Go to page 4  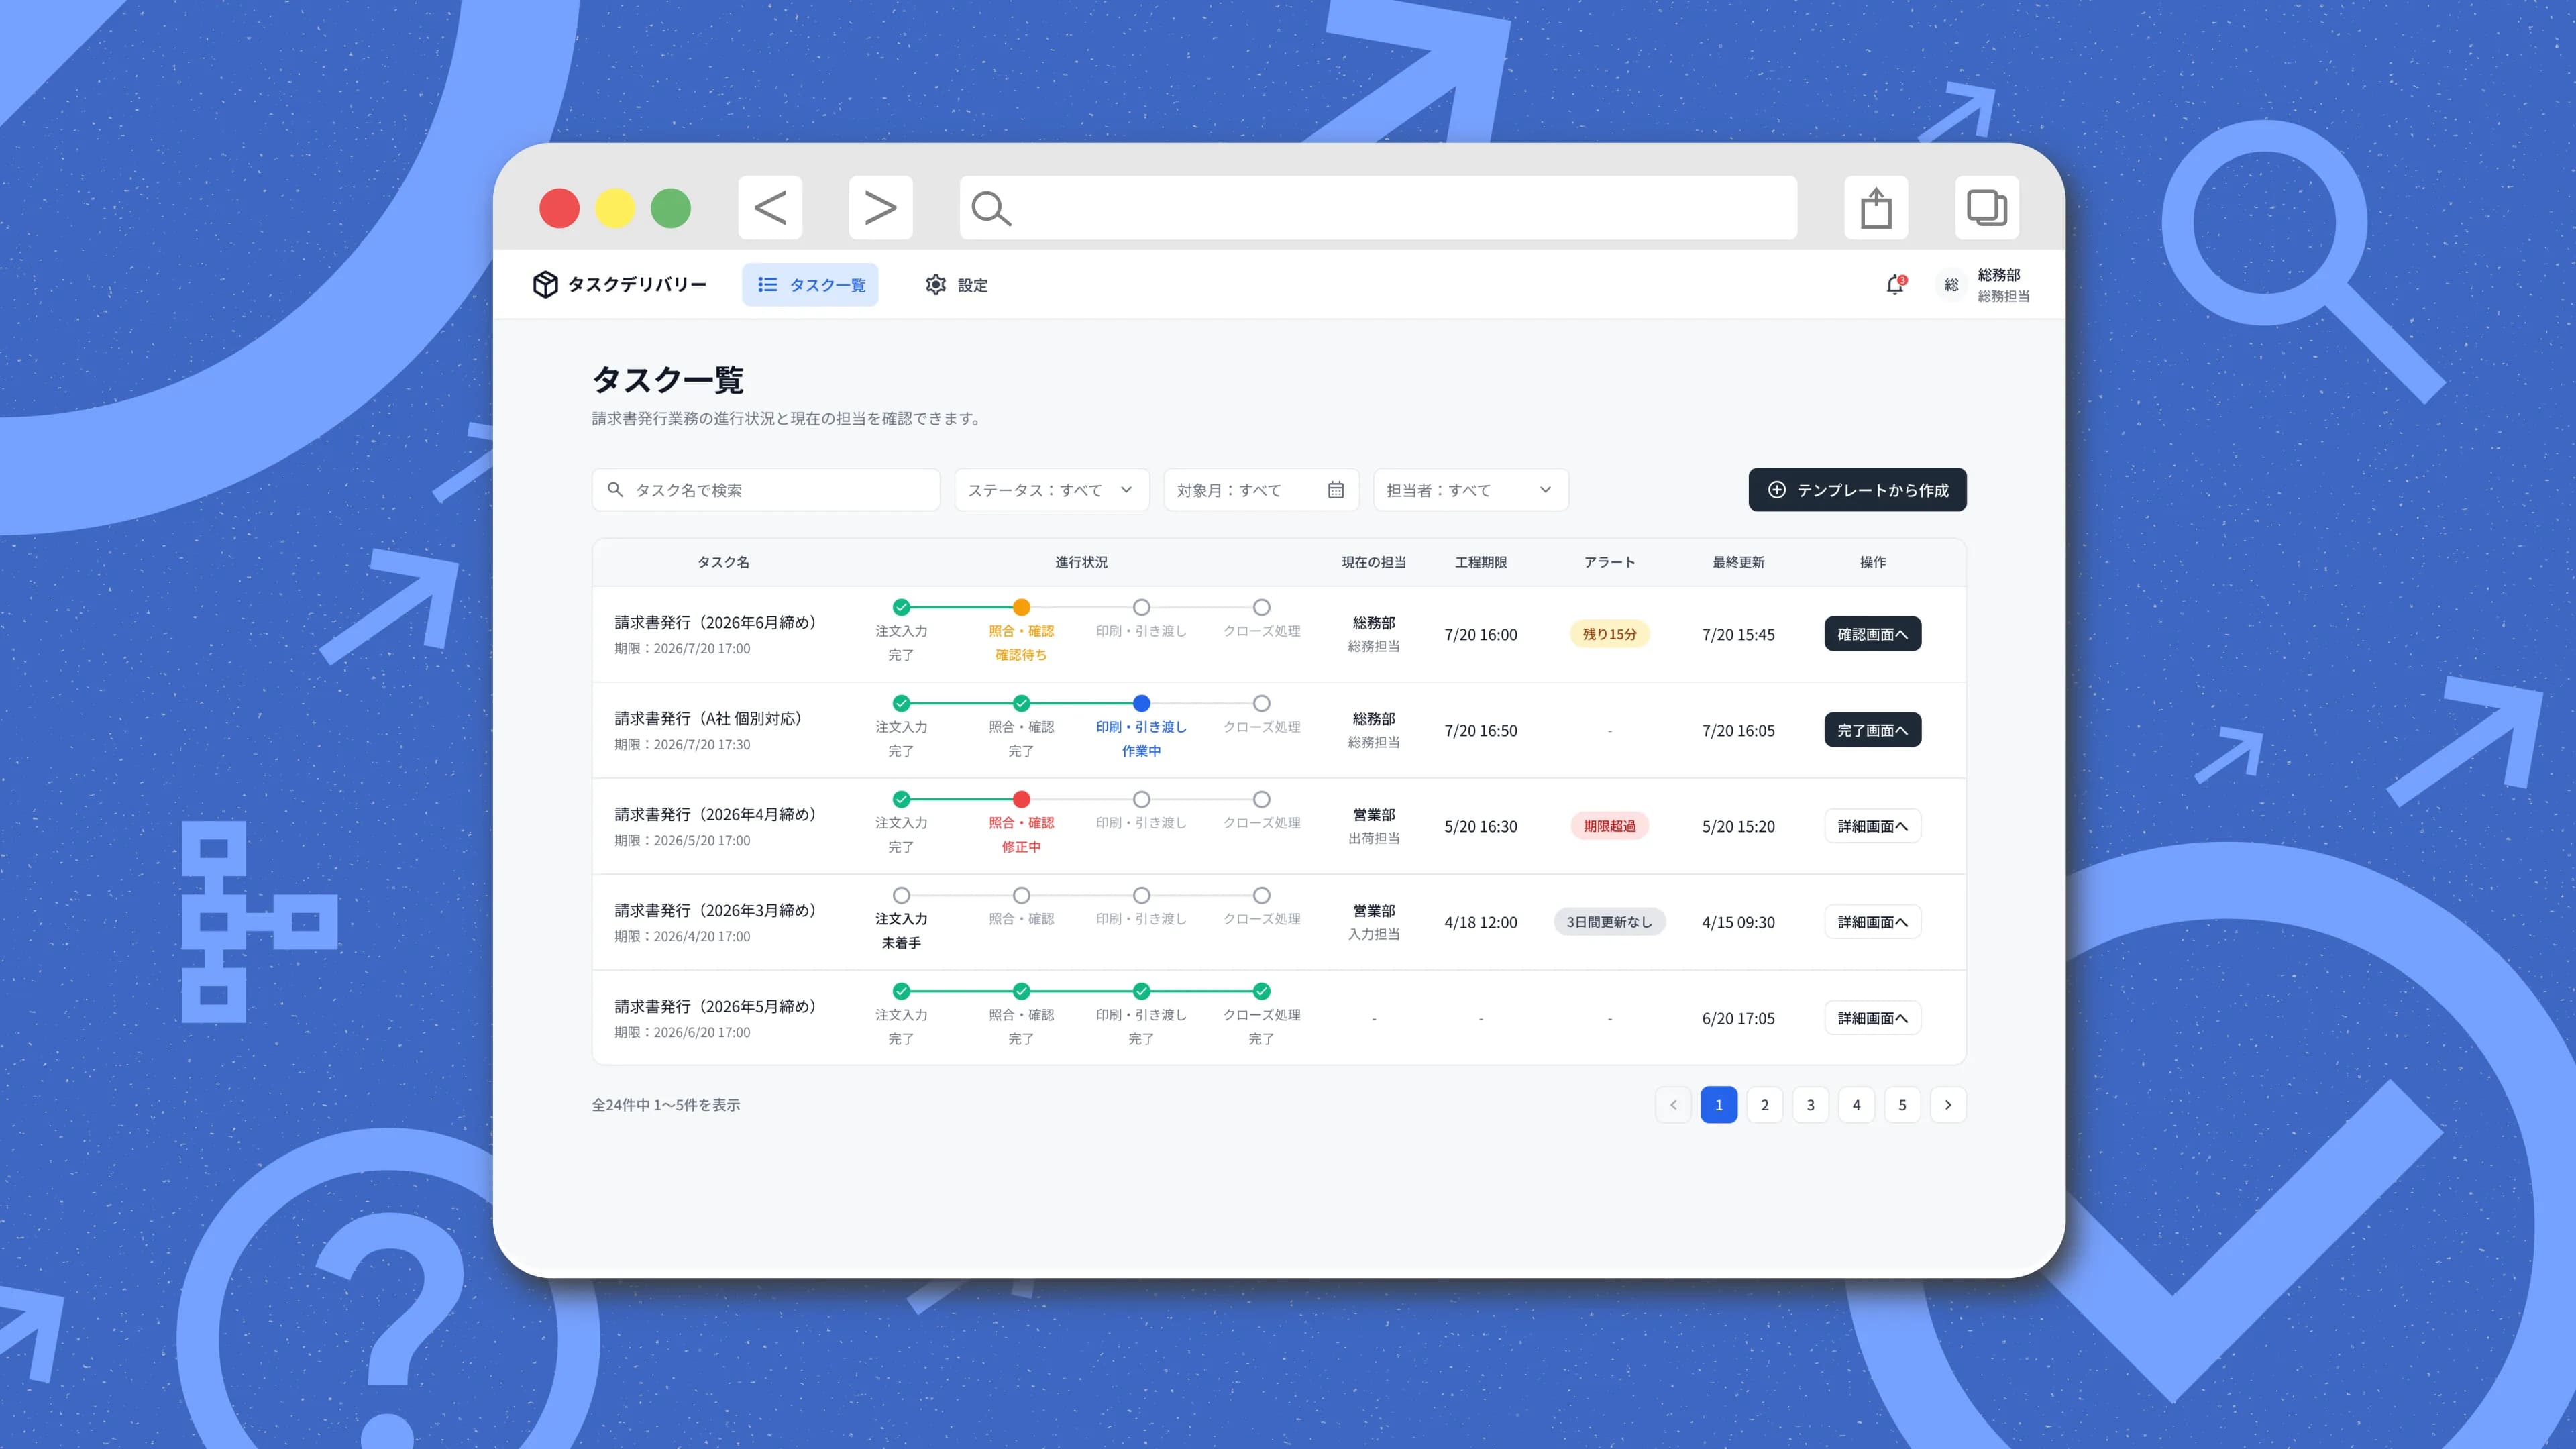point(1856,1105)
